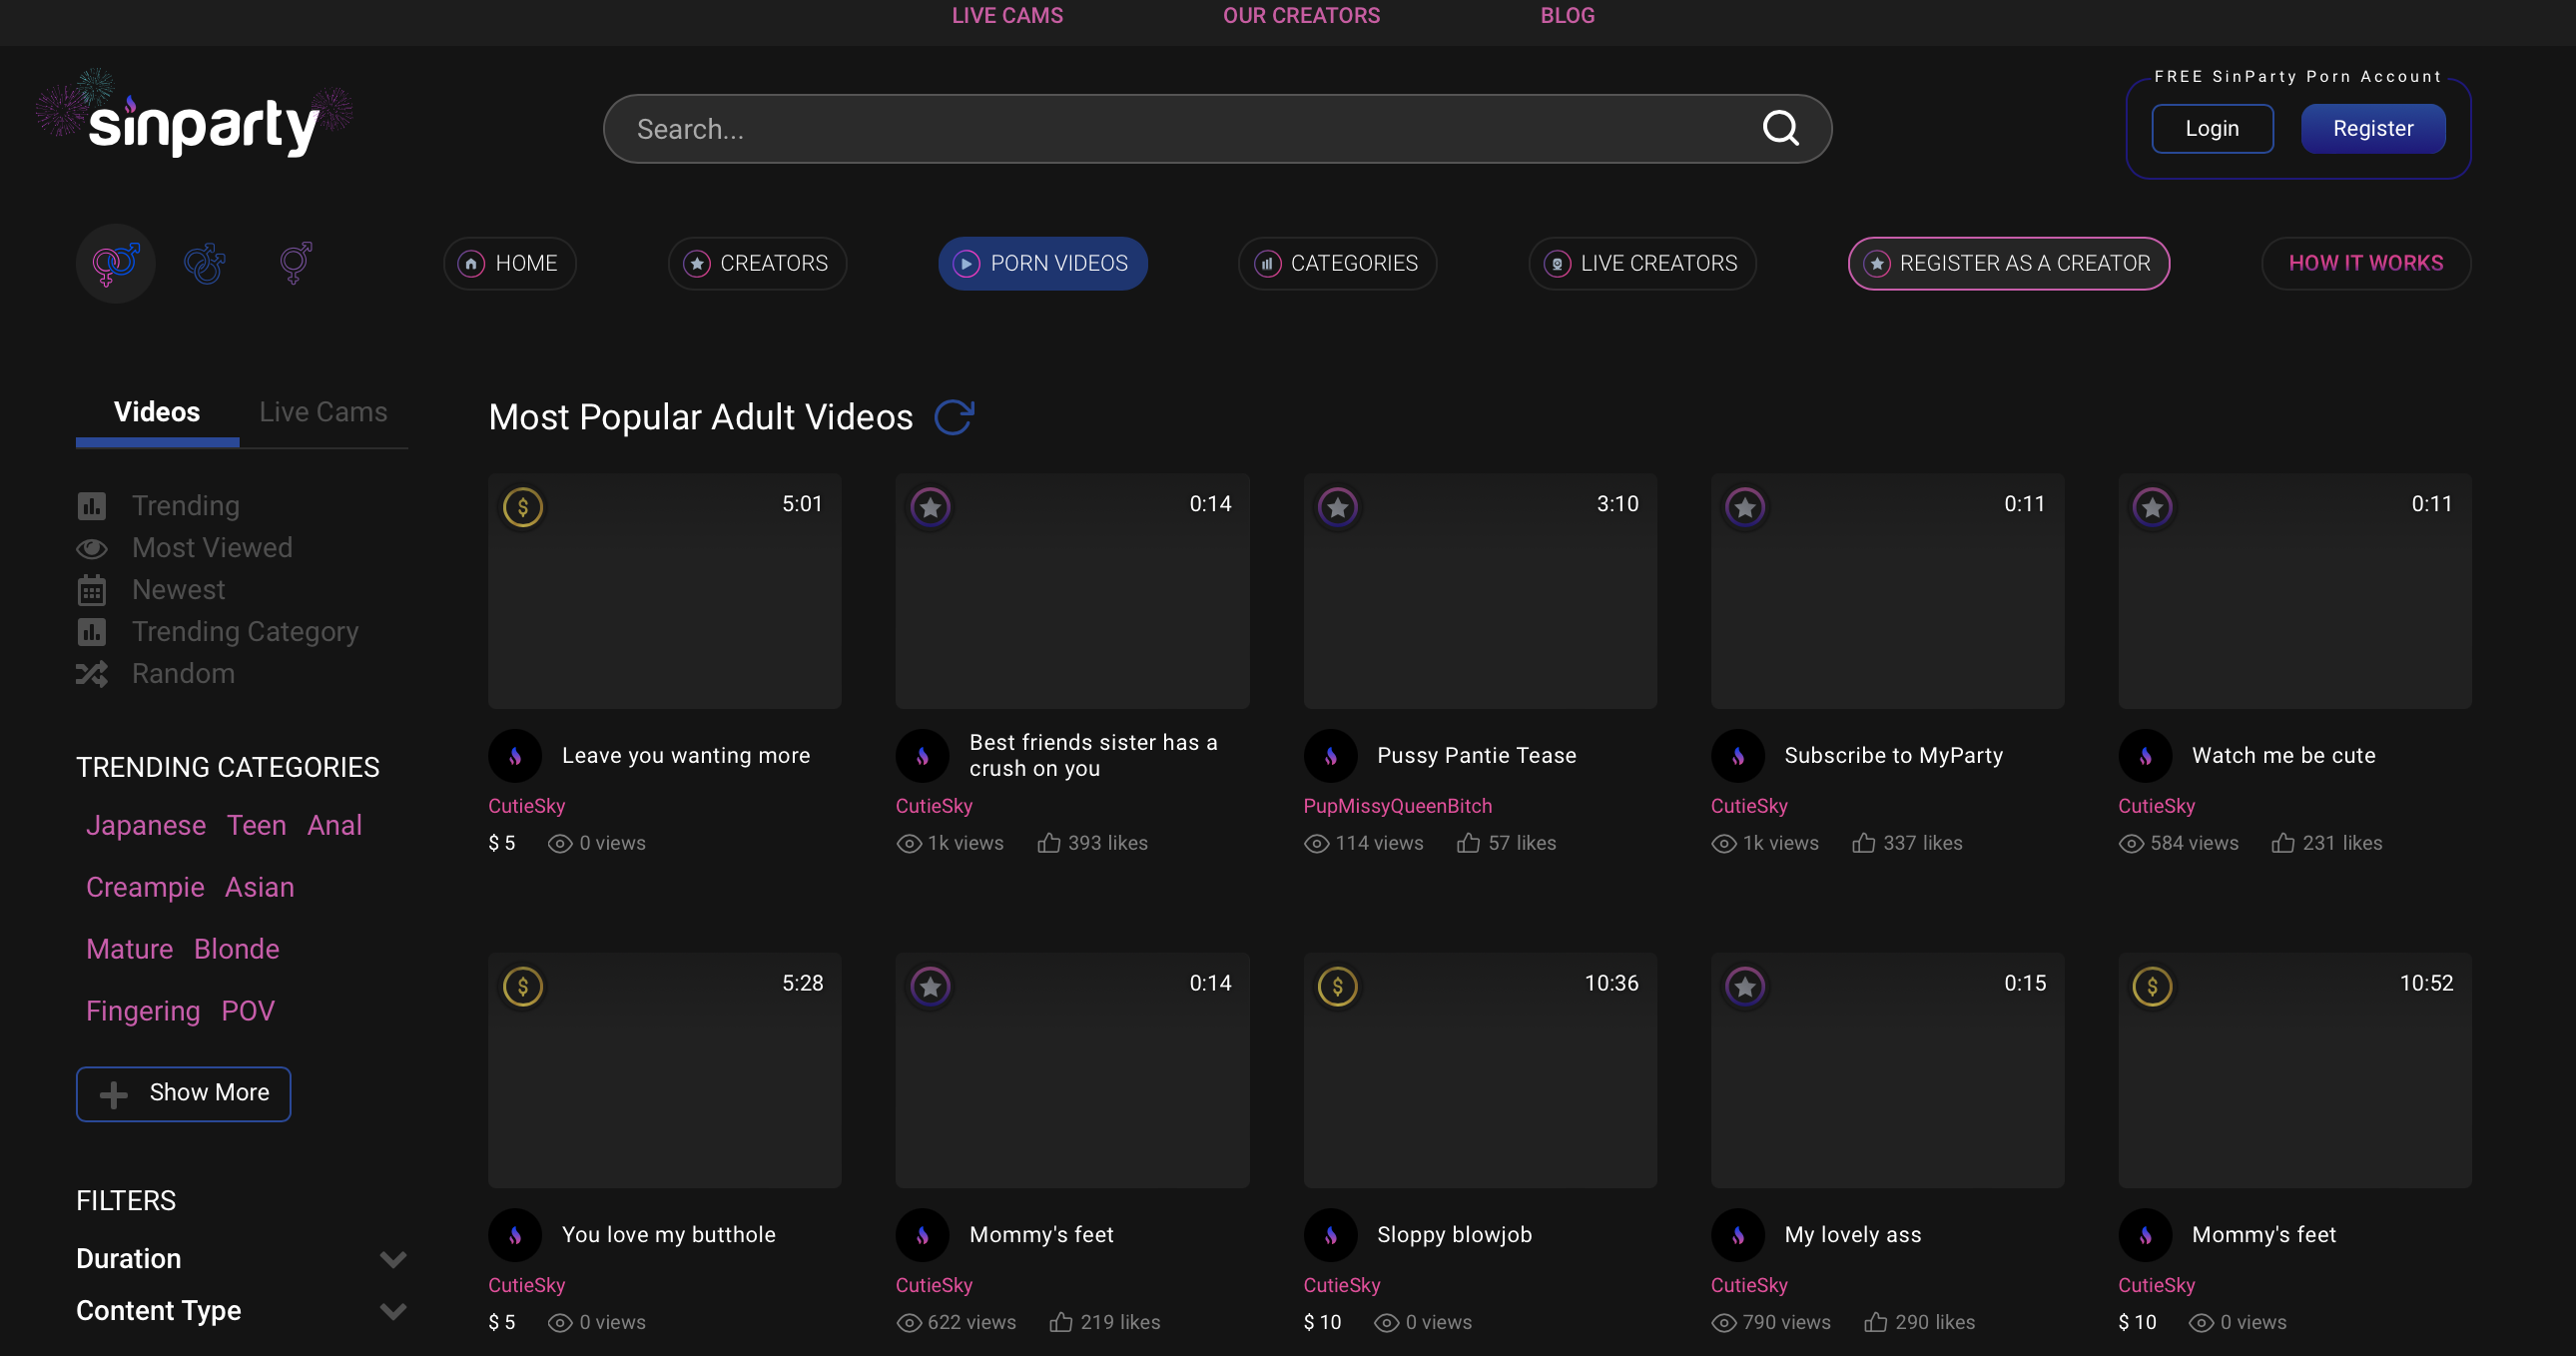2576x1356 pixels.
Task: Select the Japanese category
Action: pos(146,825)
